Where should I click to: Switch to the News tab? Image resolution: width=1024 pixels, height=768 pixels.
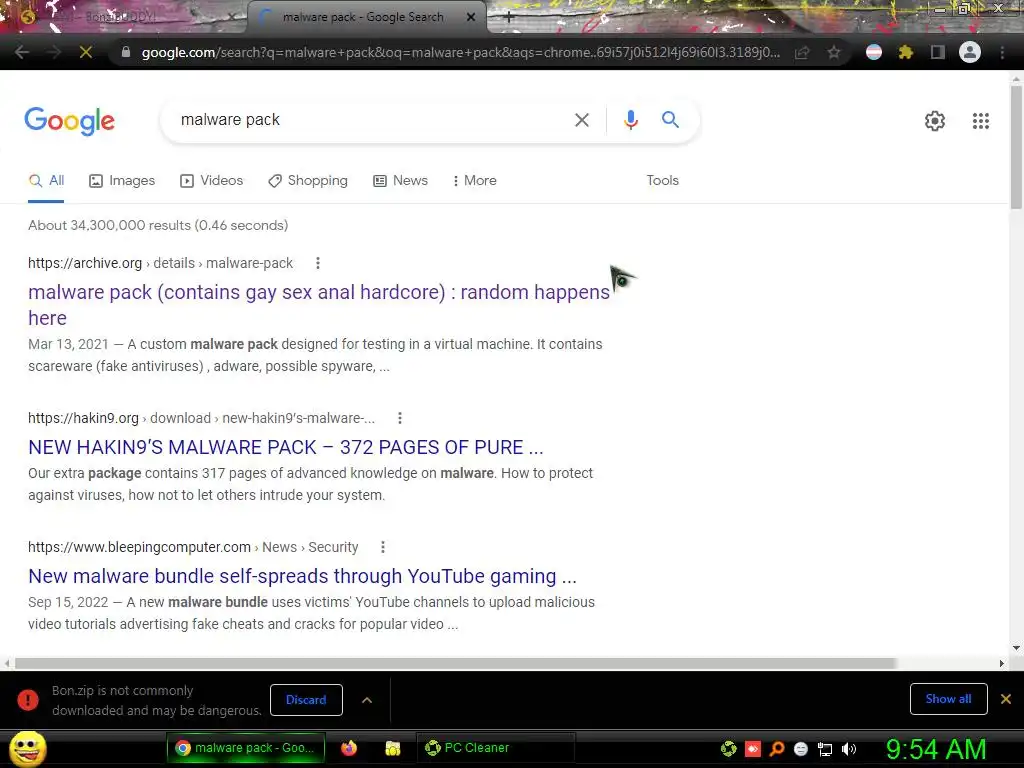[x=400, y=181]
